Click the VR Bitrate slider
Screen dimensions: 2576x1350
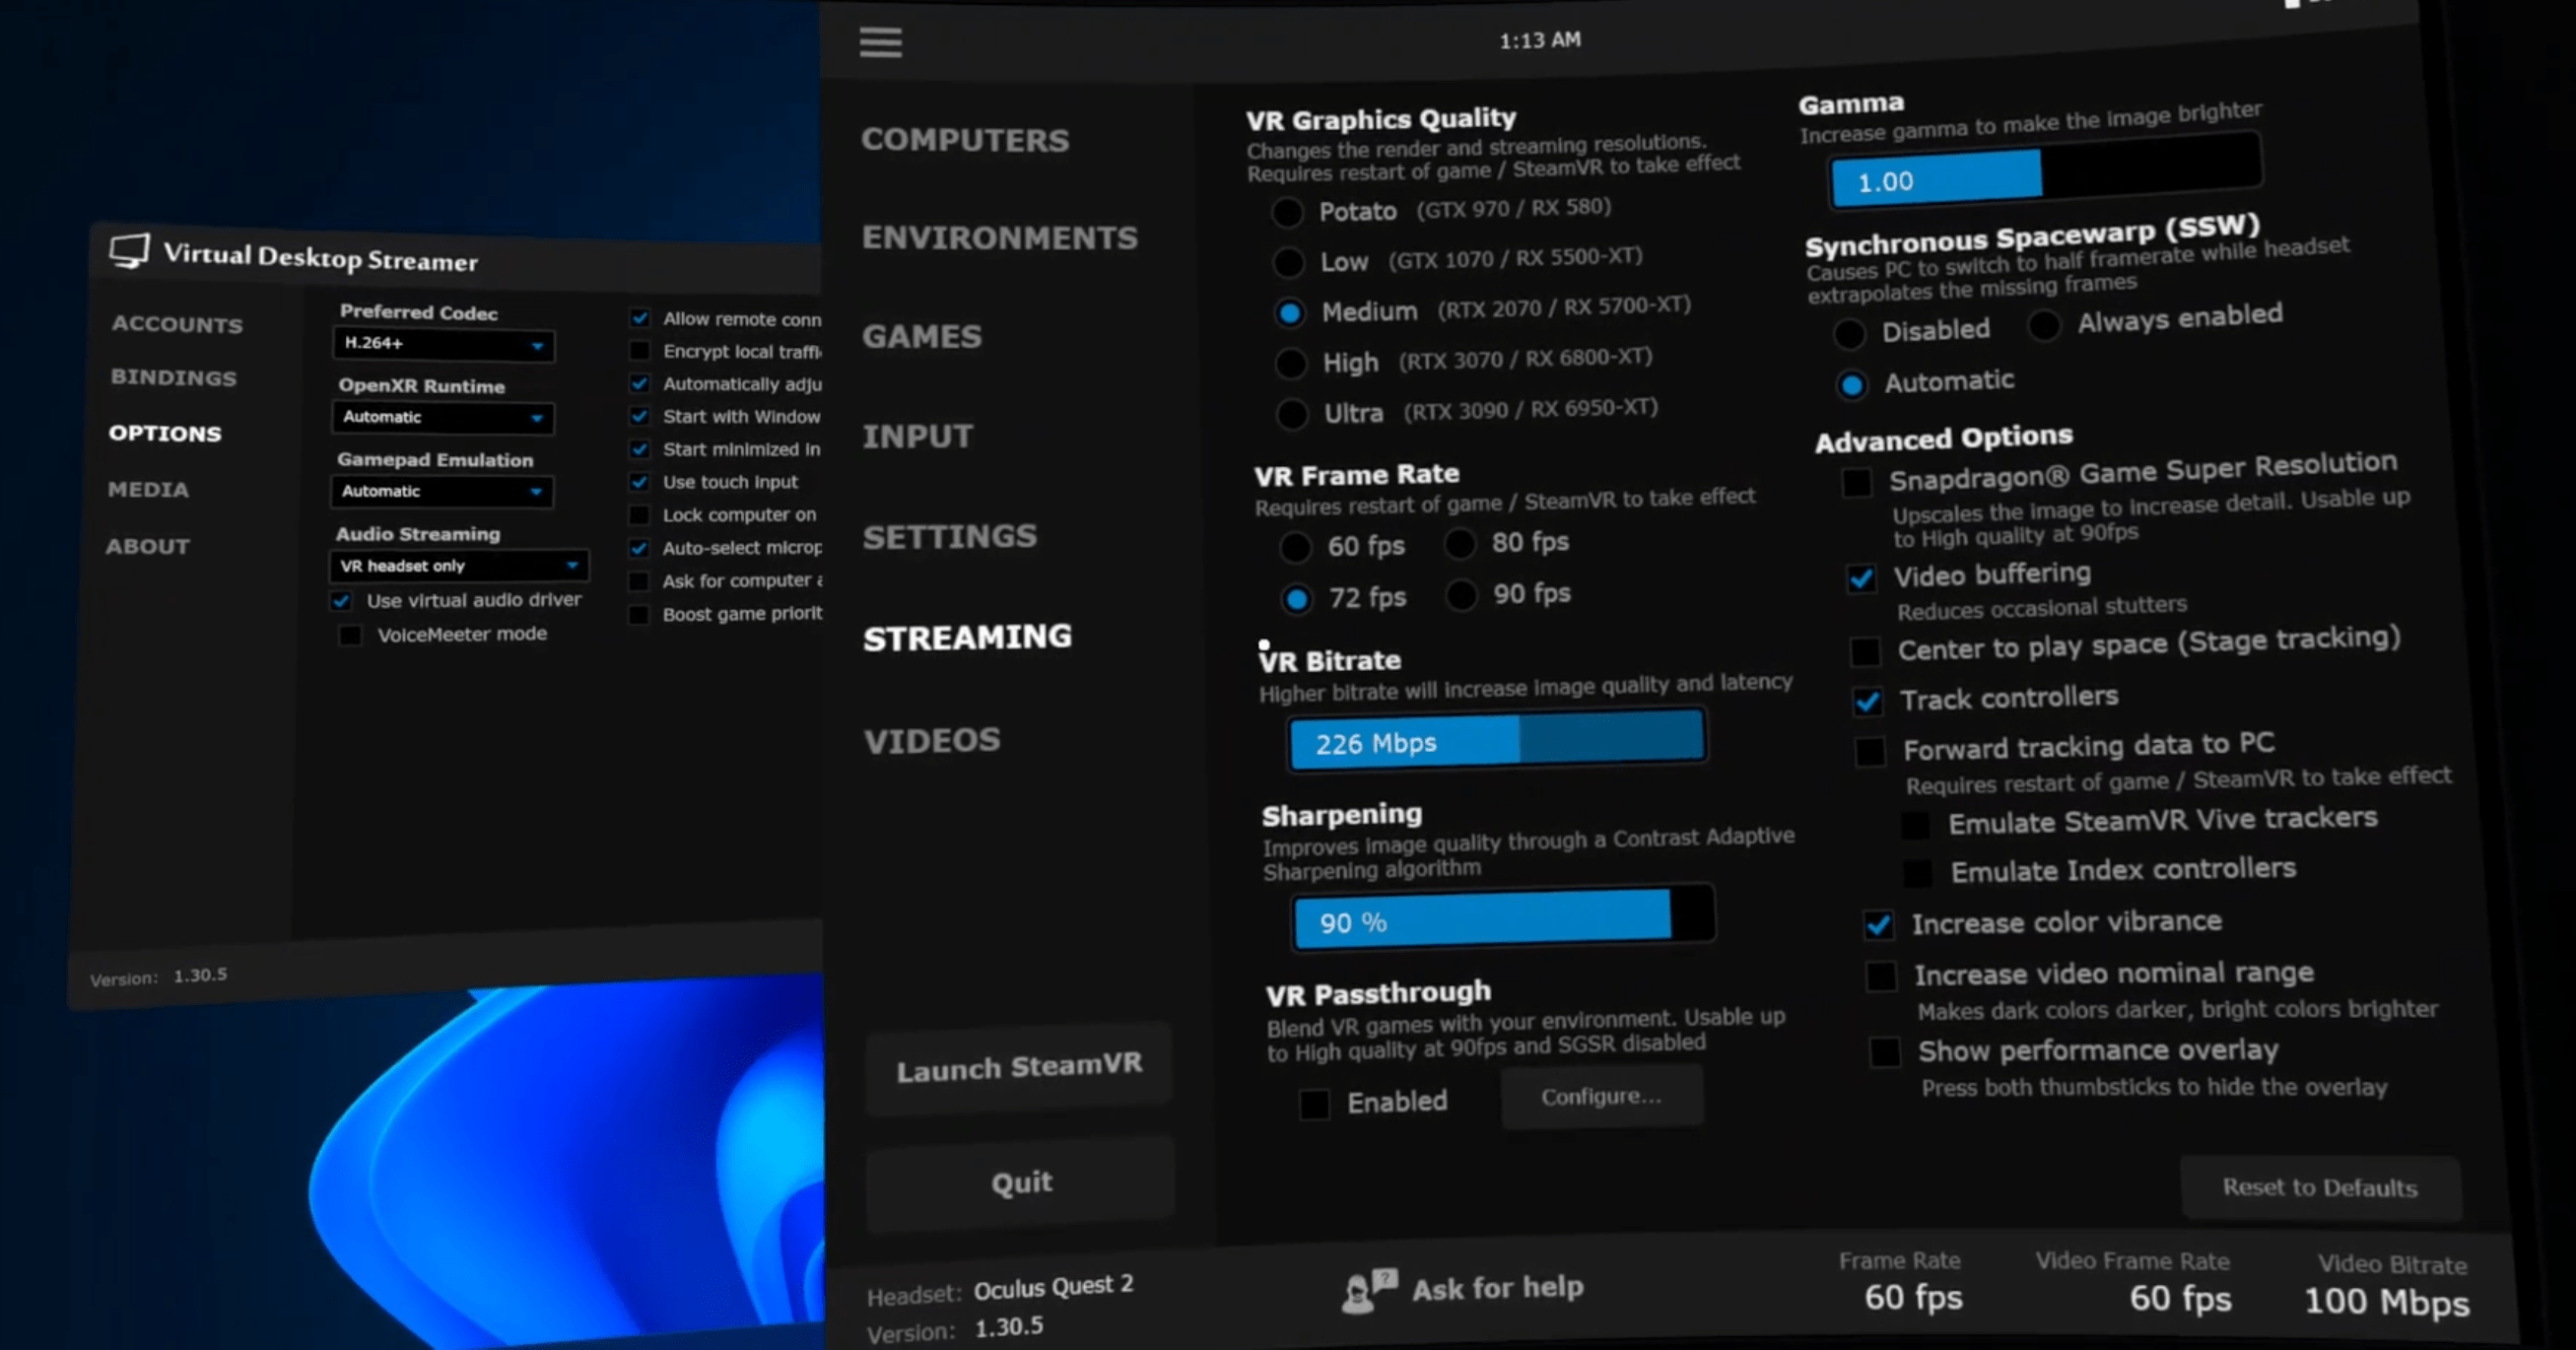point(1496,741)
